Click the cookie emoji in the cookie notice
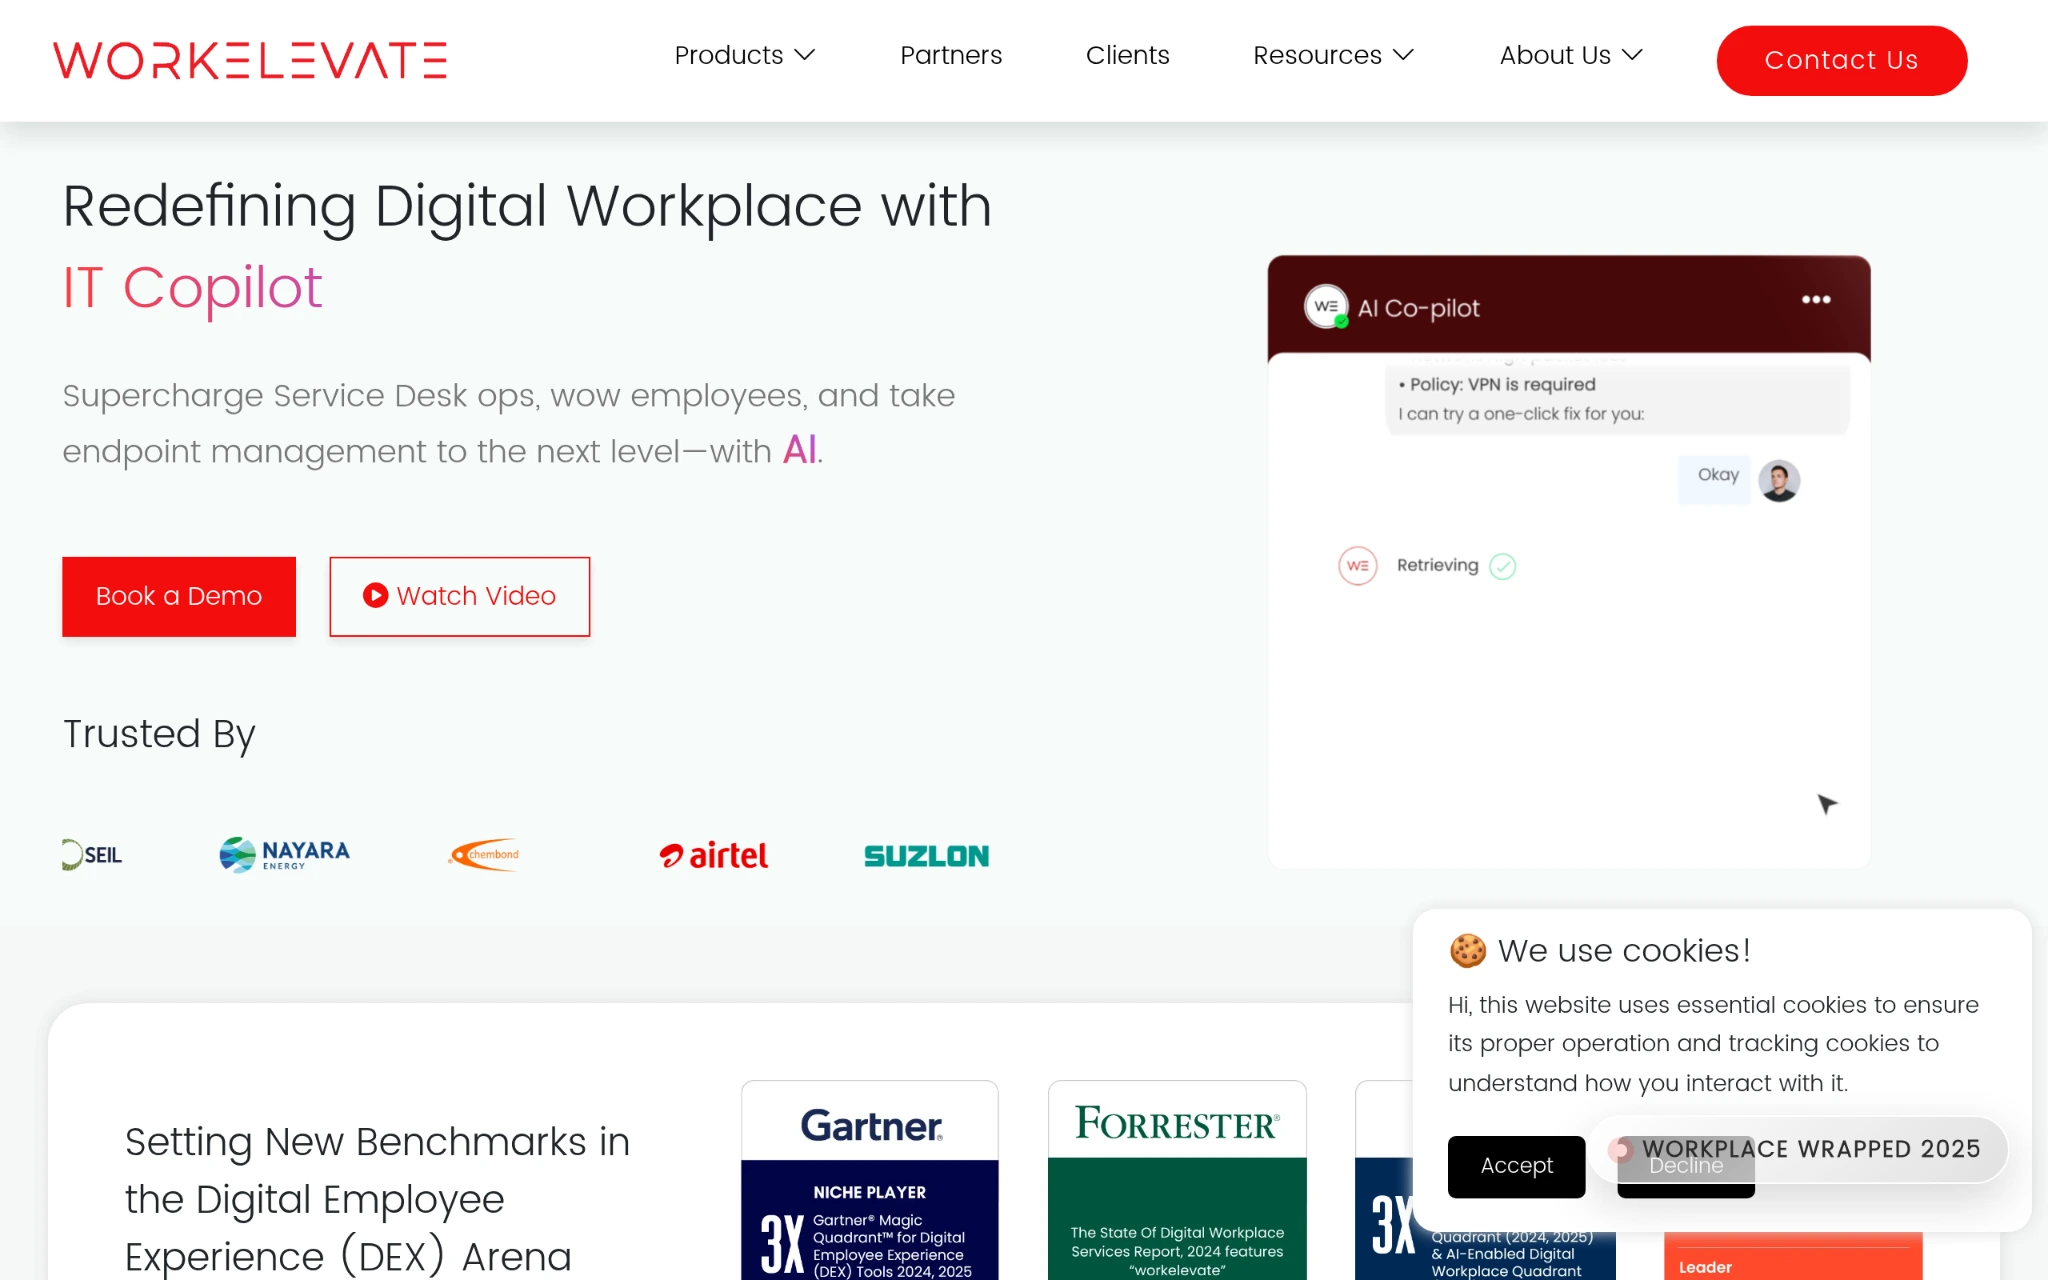The image size is (2048, 1280). point(1467,950)
